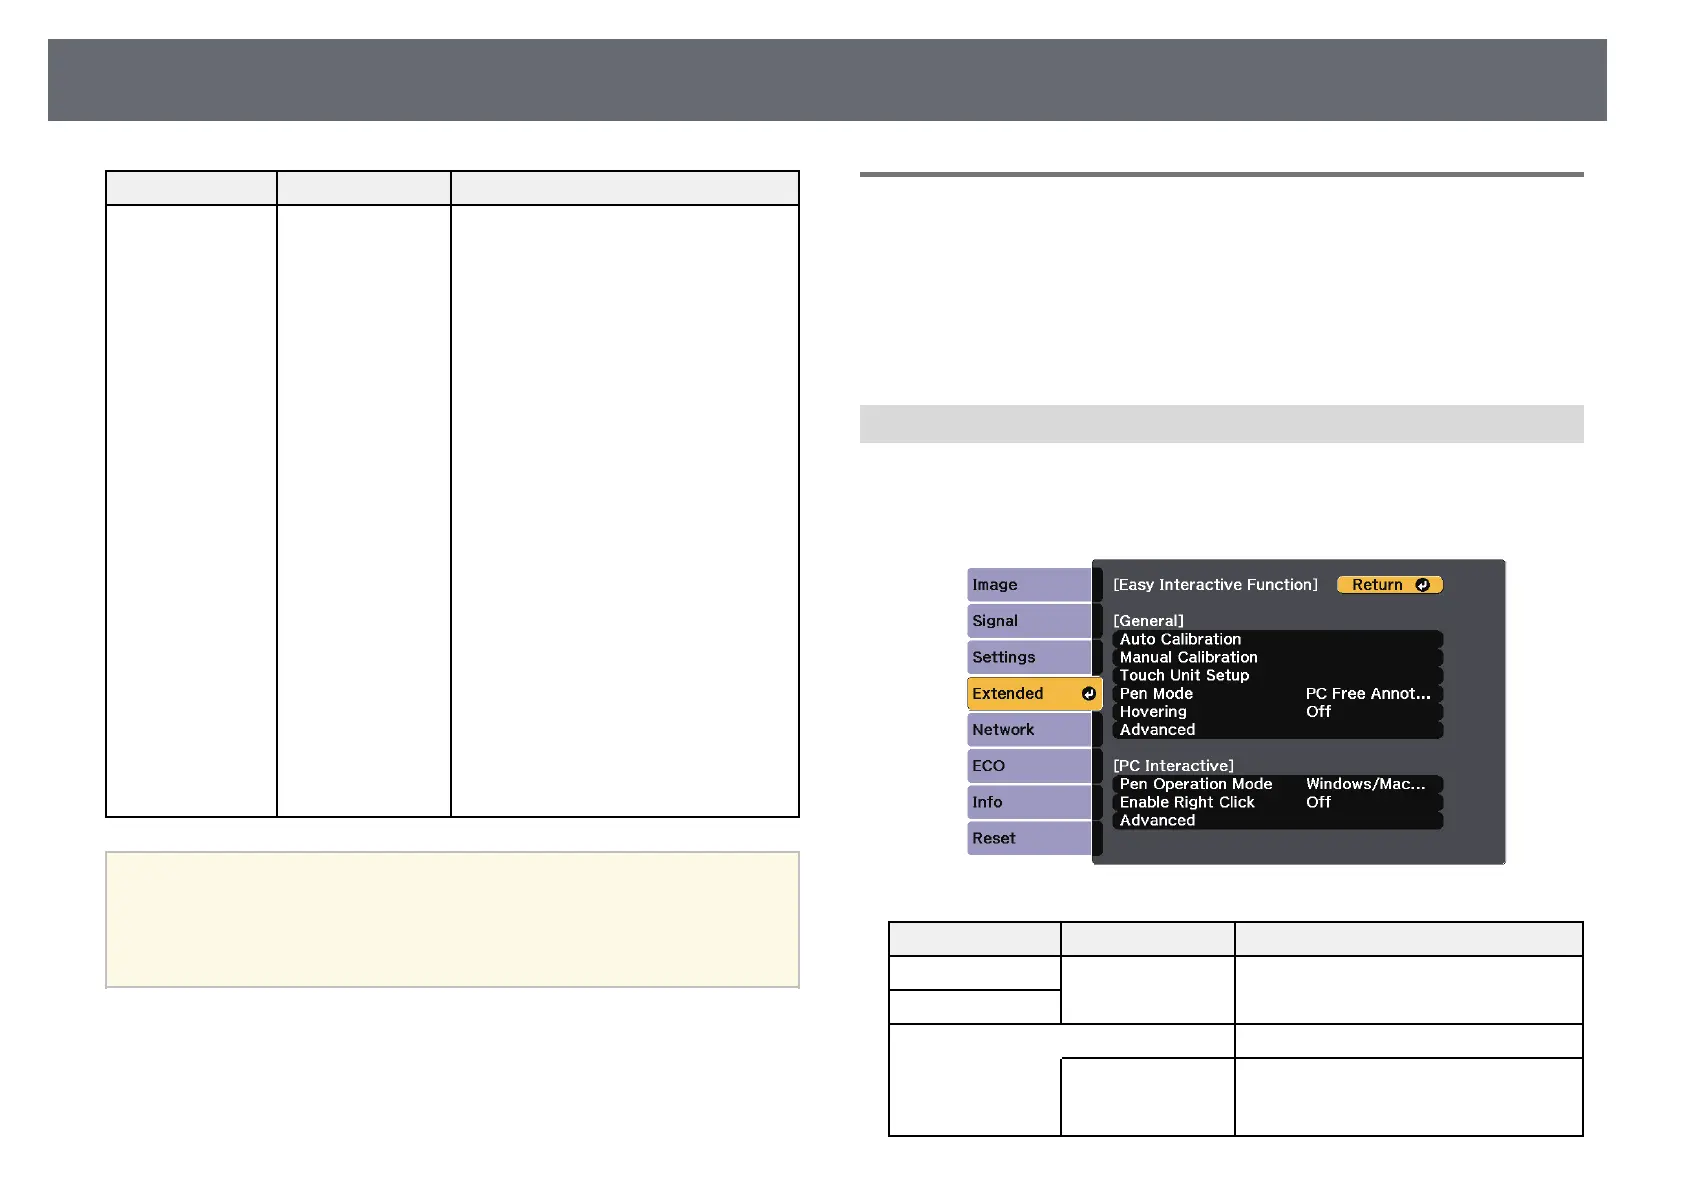
Task: Select Pen Operation Mode row
Action: pyautogui.click(x=1277, y=784)
